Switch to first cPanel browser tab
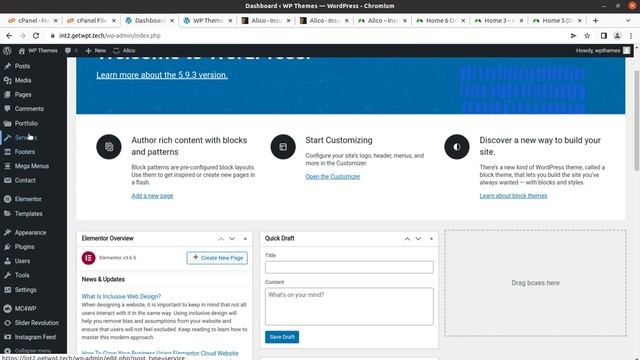The width and height of the screenshot is (640, 360). 33,20
